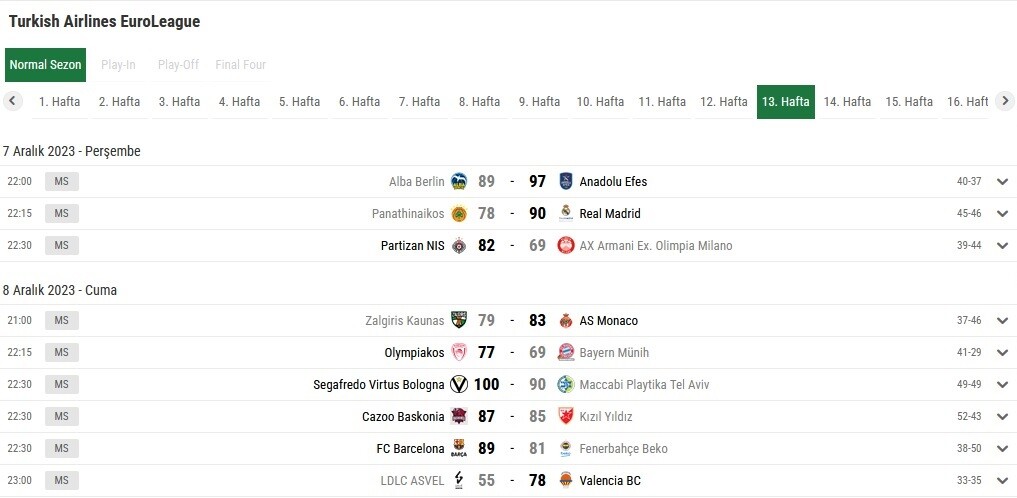Expand the Alba Berlin vs Anadolu Efes details
The image size is (1017, 498).
click(x=1003, y=182)
